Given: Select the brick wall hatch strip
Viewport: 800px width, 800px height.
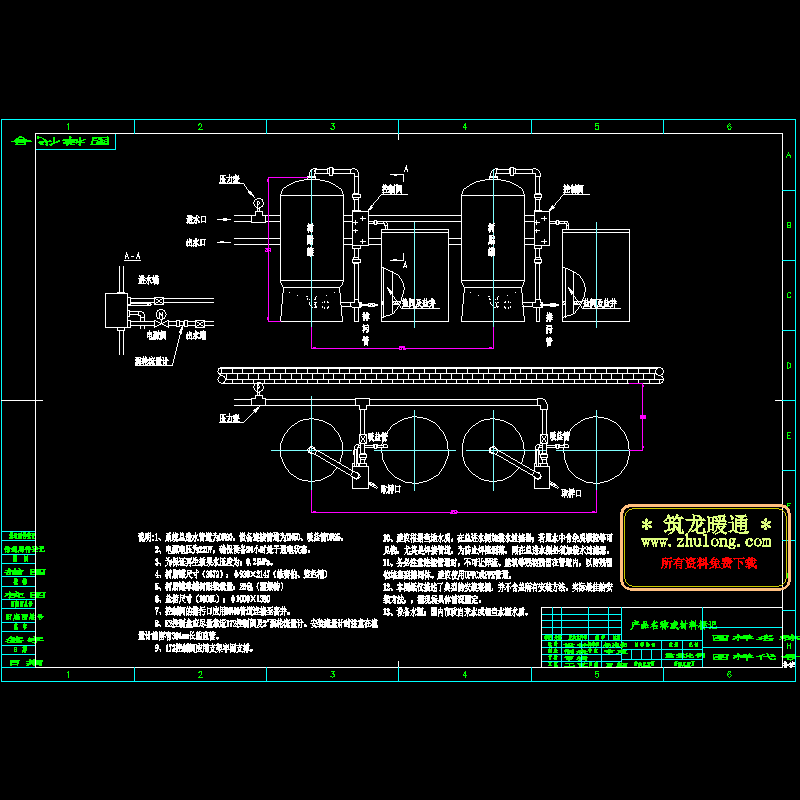Looking at the screenshot, I should pyautogui.click(x=440, y=373).
